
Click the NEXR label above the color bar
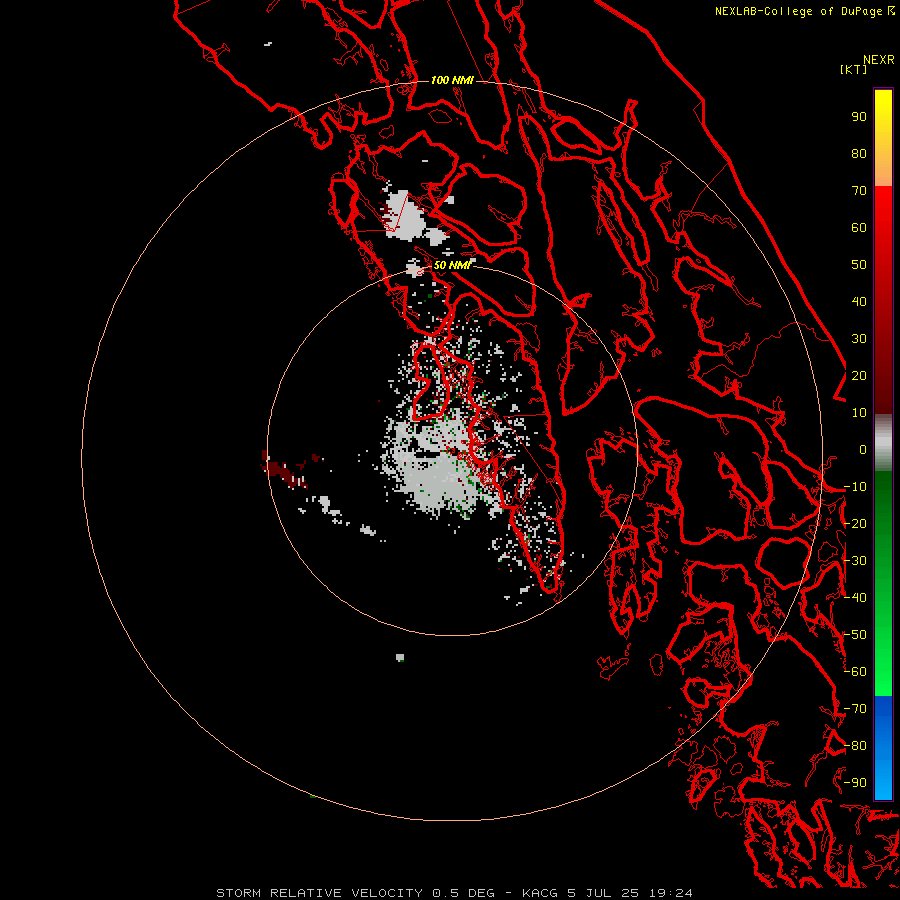[879, 60]
